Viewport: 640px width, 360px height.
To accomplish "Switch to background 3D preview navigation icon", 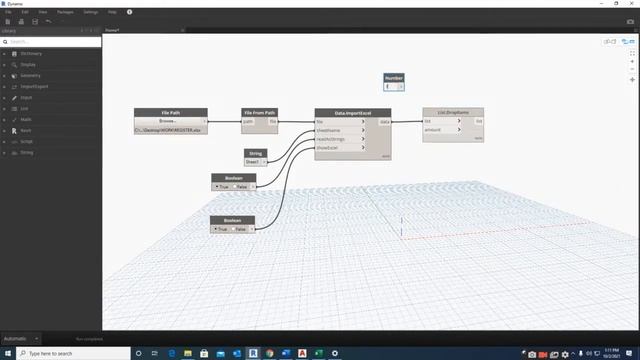I will pos(610,42).
